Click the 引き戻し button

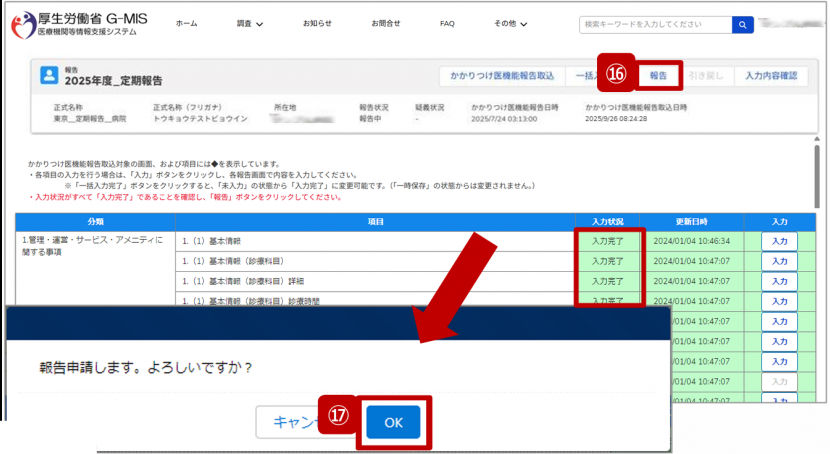[708, 76]
